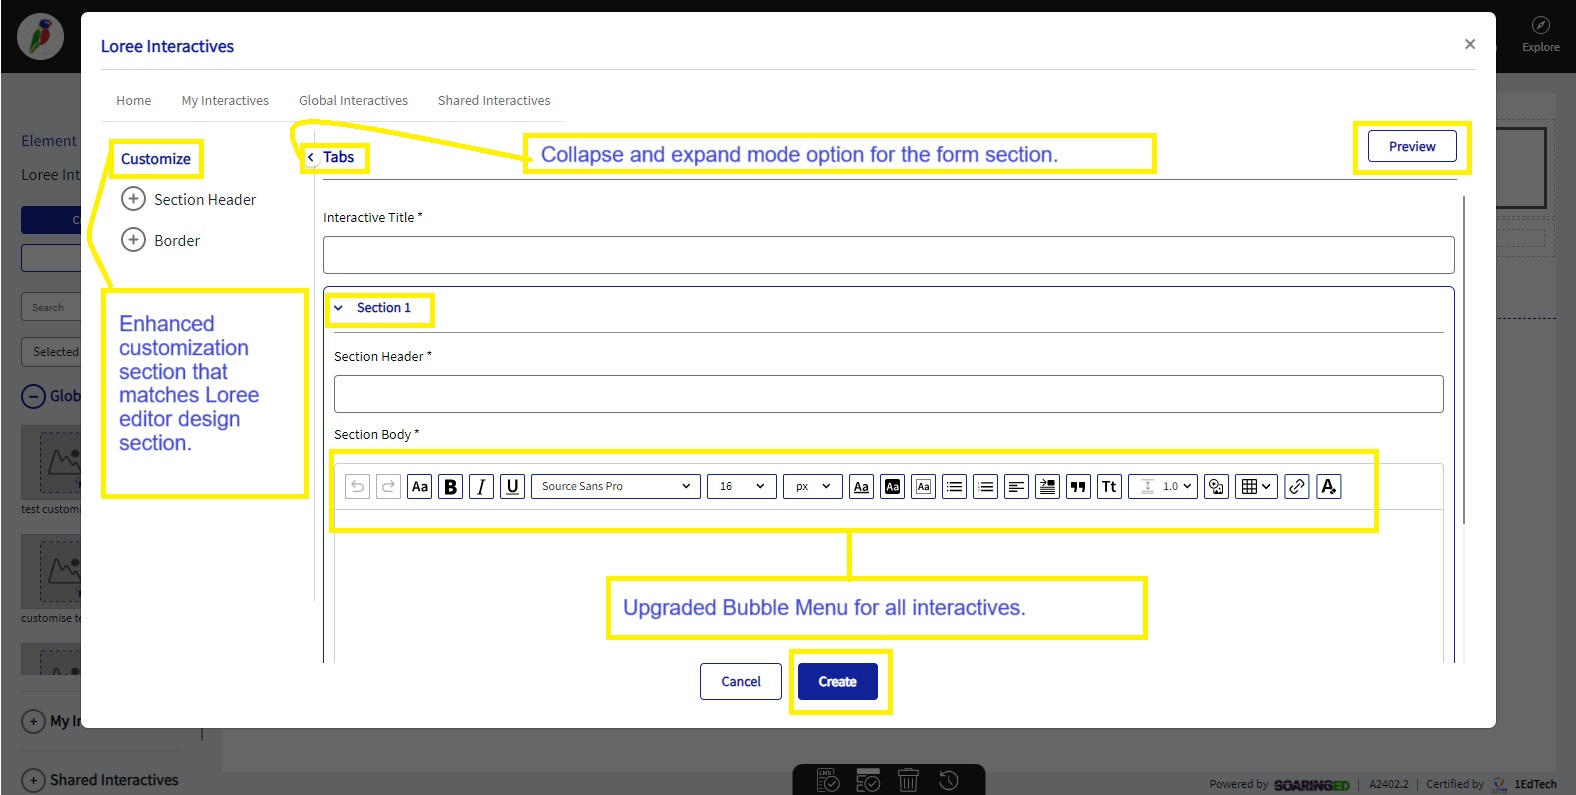Viewport: 1576px width, 795px height.
Task: Open the px unit dropdown
Action: tap(812, 486)
